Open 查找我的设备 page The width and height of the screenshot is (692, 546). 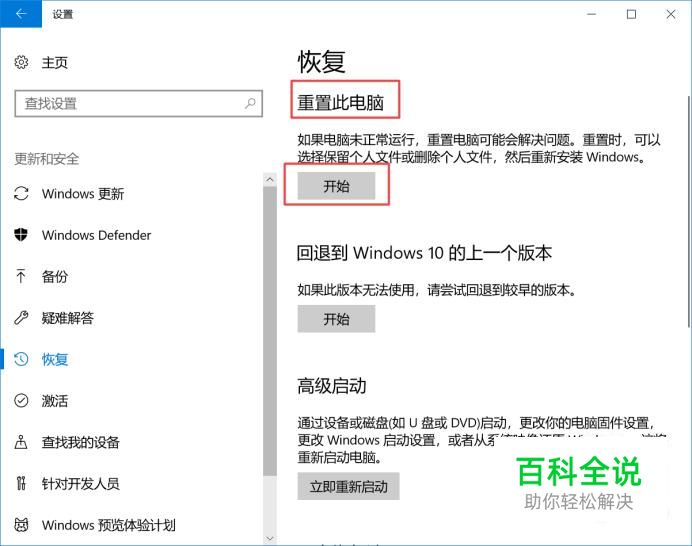click(x=80, y=442)
